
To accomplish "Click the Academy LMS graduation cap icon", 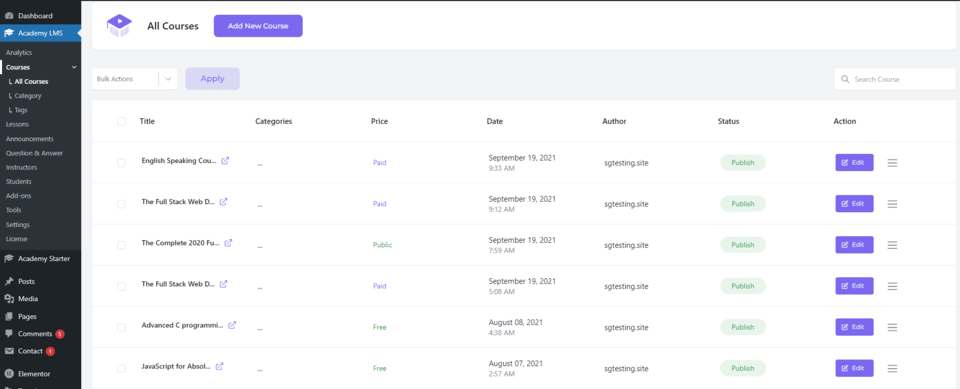I will click(9, 33).
